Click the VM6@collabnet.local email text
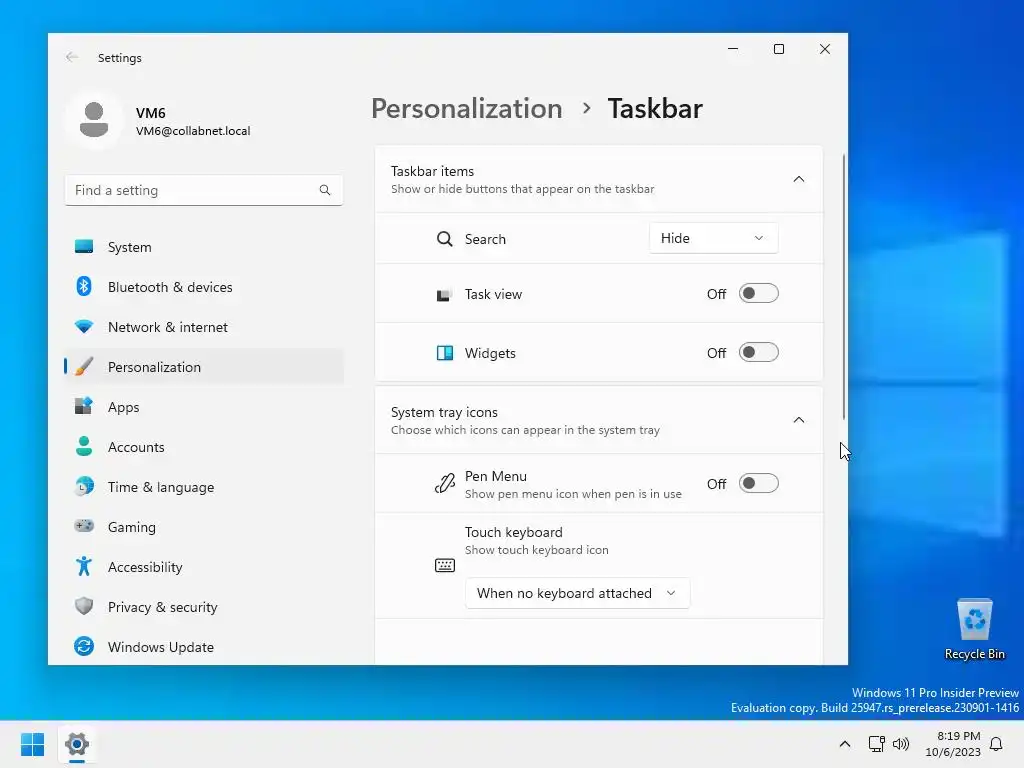 (193, 131)
